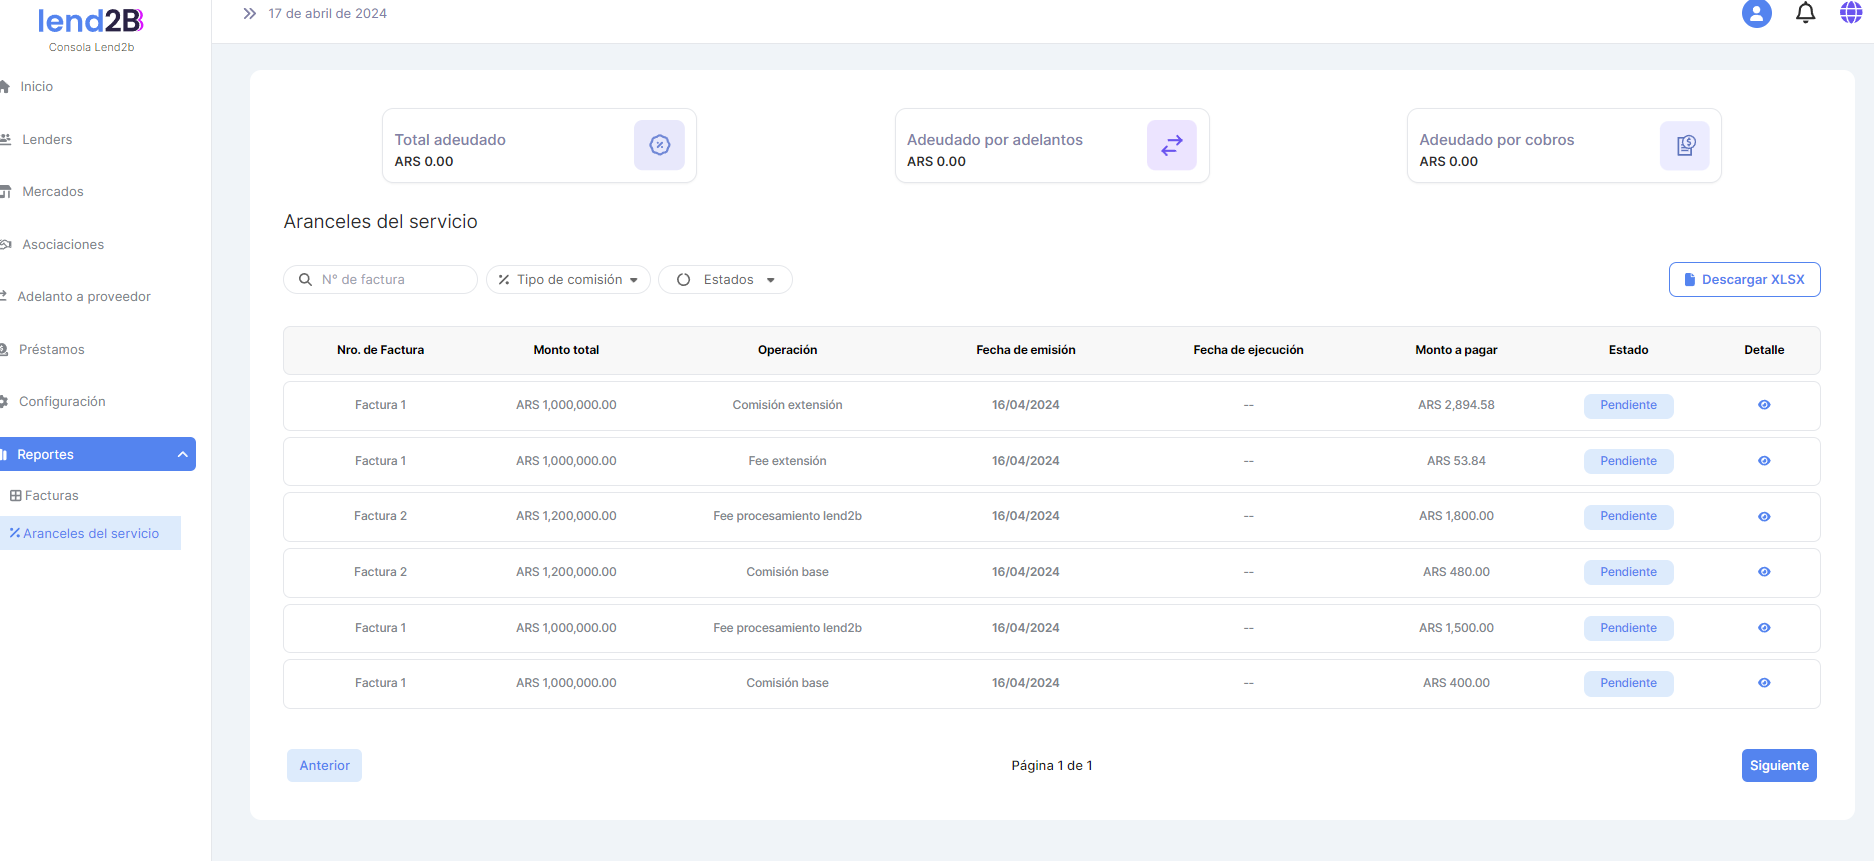Open the notifications bell

pos(1805,14)
